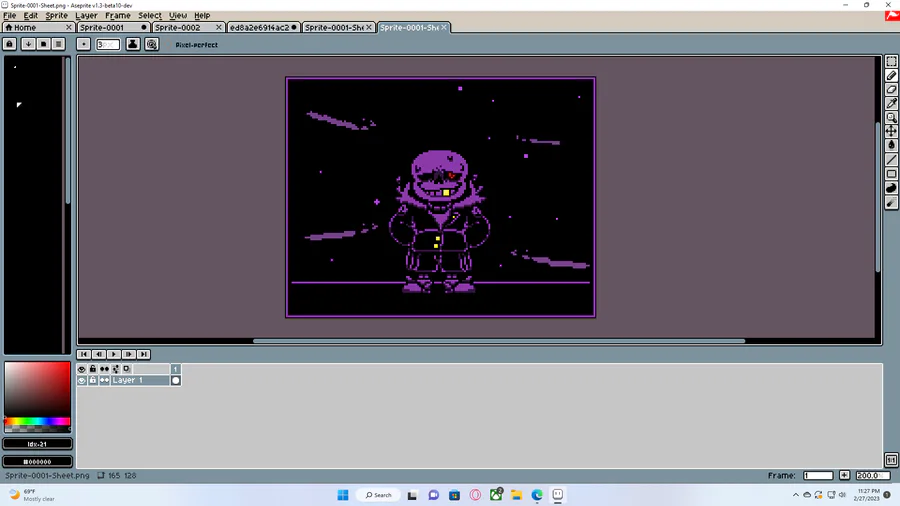
Task: Click the foreground color Idx-21 button
Action: 37,444
